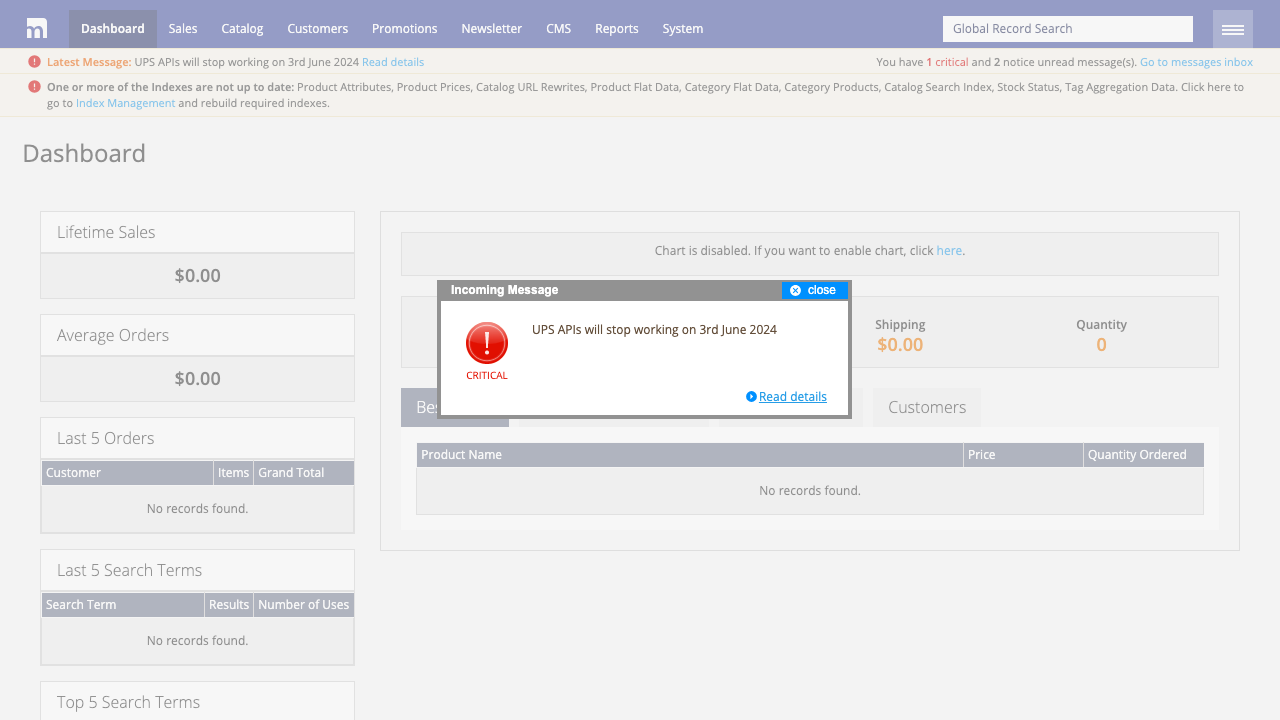Open the Index Management link
Viewport: 1280px width, 720px height.
126,103
